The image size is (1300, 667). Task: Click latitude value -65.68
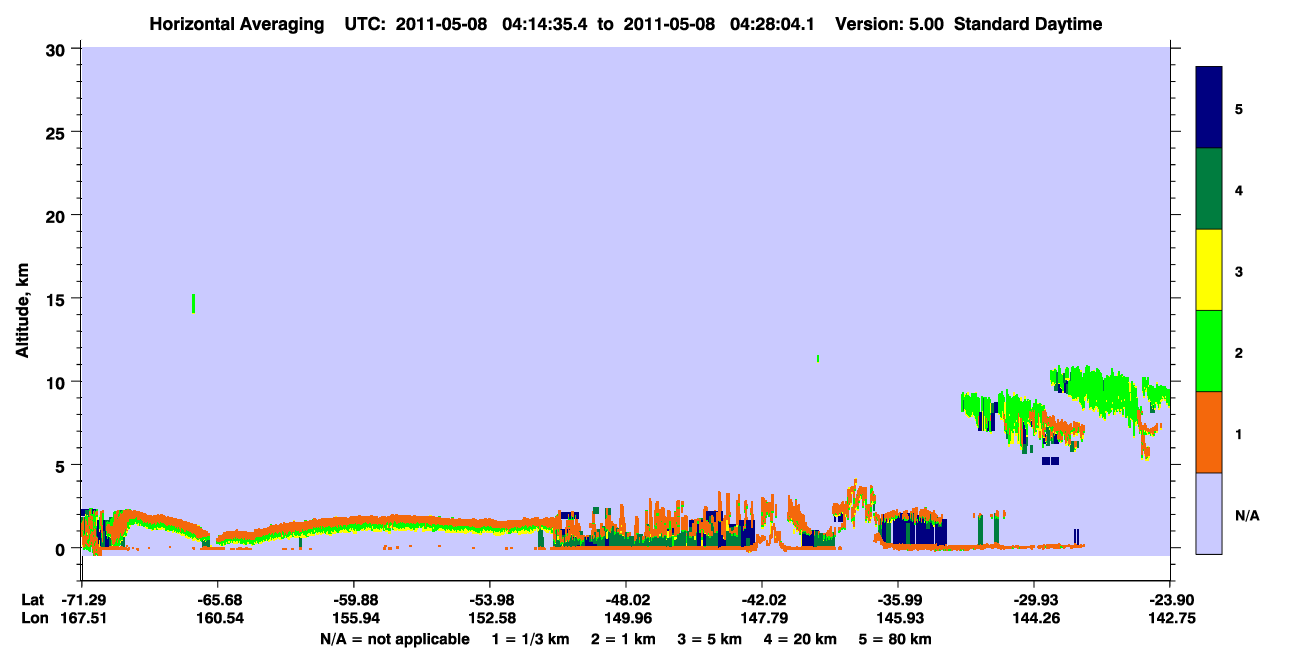point(218,600)
